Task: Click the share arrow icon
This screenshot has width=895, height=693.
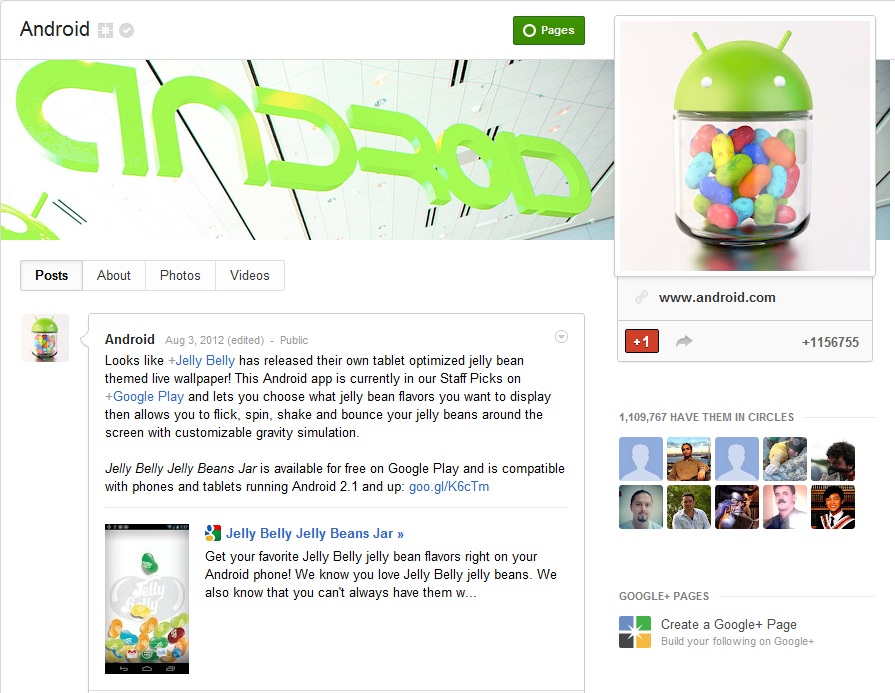Action: click(684, 341)
